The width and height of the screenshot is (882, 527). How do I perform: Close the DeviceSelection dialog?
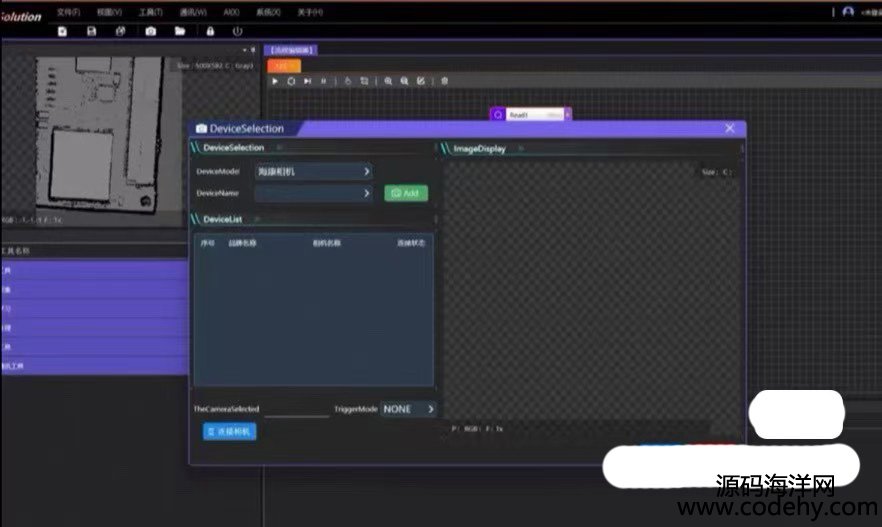729,128
